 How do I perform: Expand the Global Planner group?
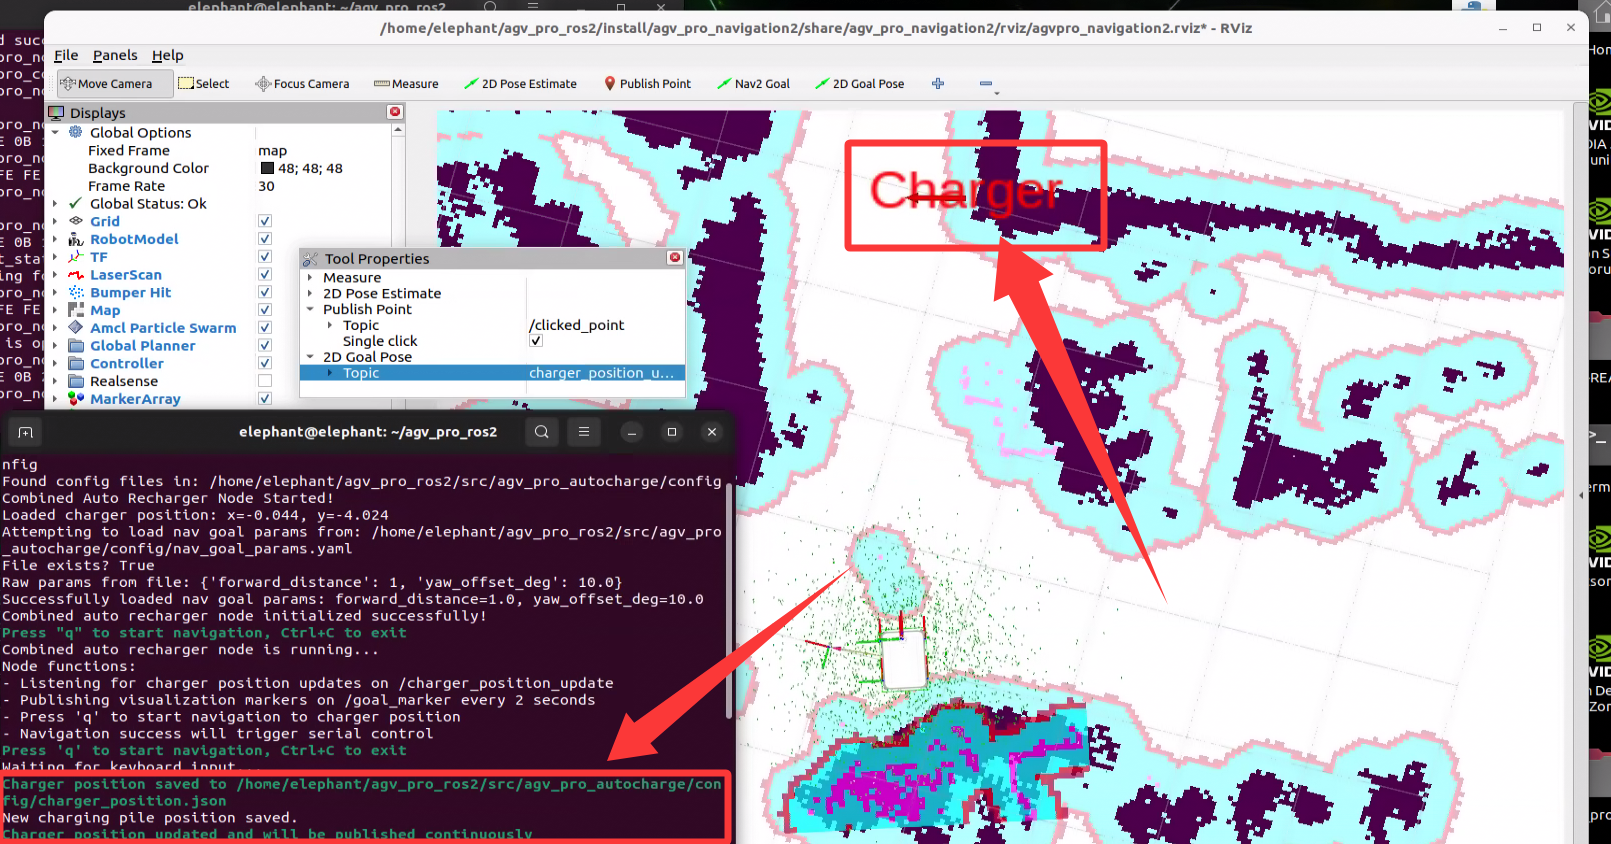[55, 346]
